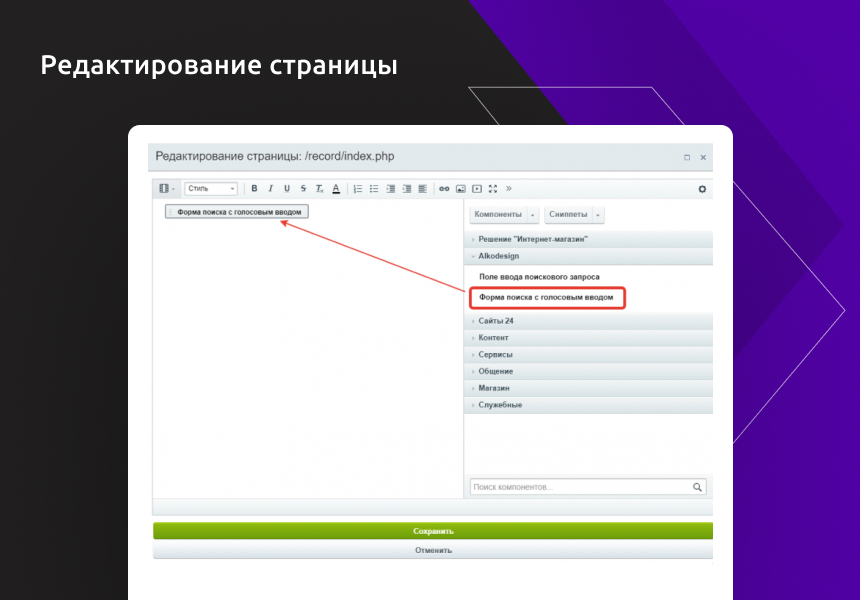The height and width of the screenshot is (600, 860).
Task: Open the Компоненты dropdown arrow
Action: click(532, 214)
